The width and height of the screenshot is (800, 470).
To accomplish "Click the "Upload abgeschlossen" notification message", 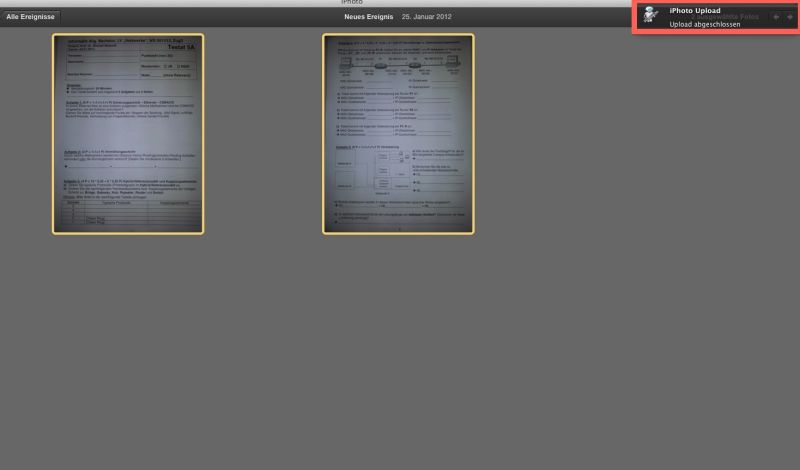I will 704,23.
